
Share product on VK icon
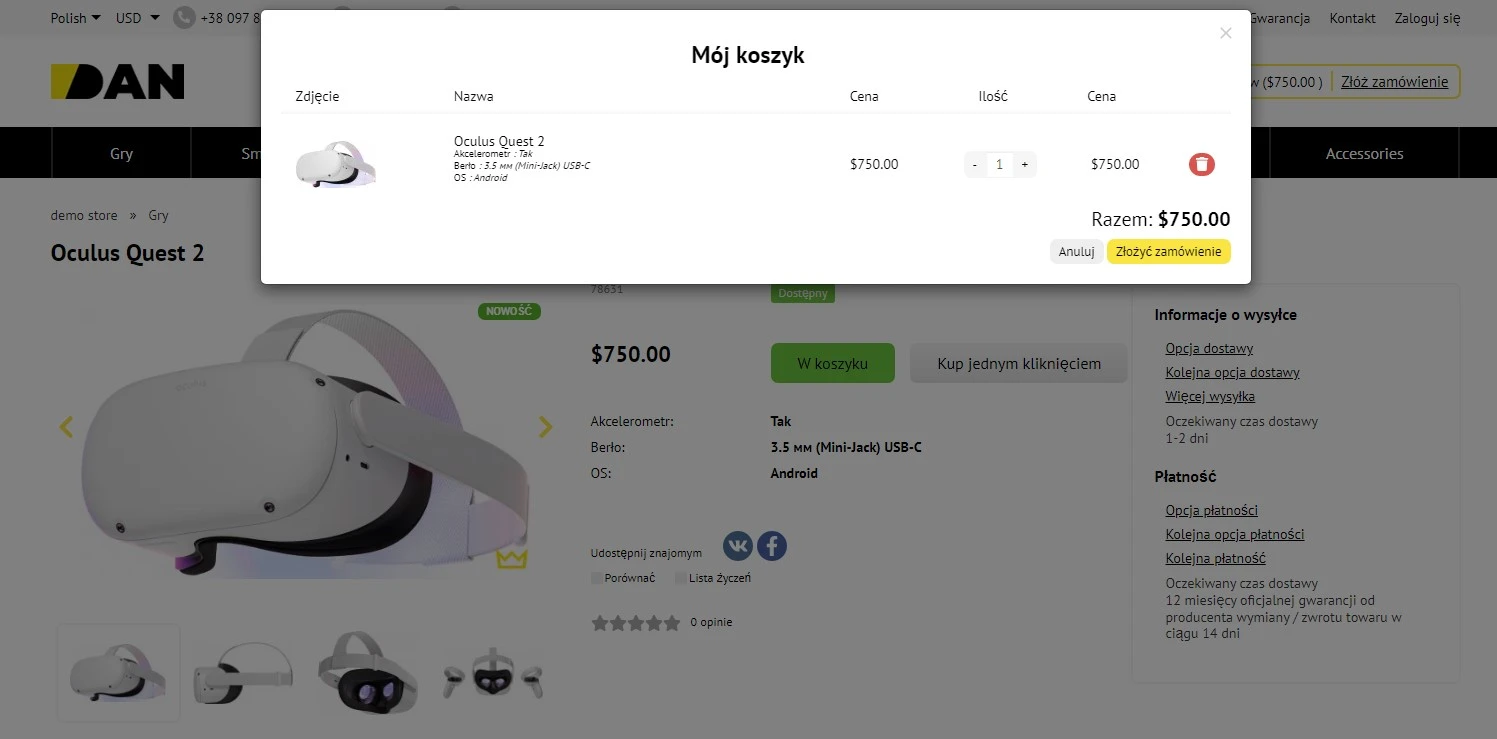[738, 546]
